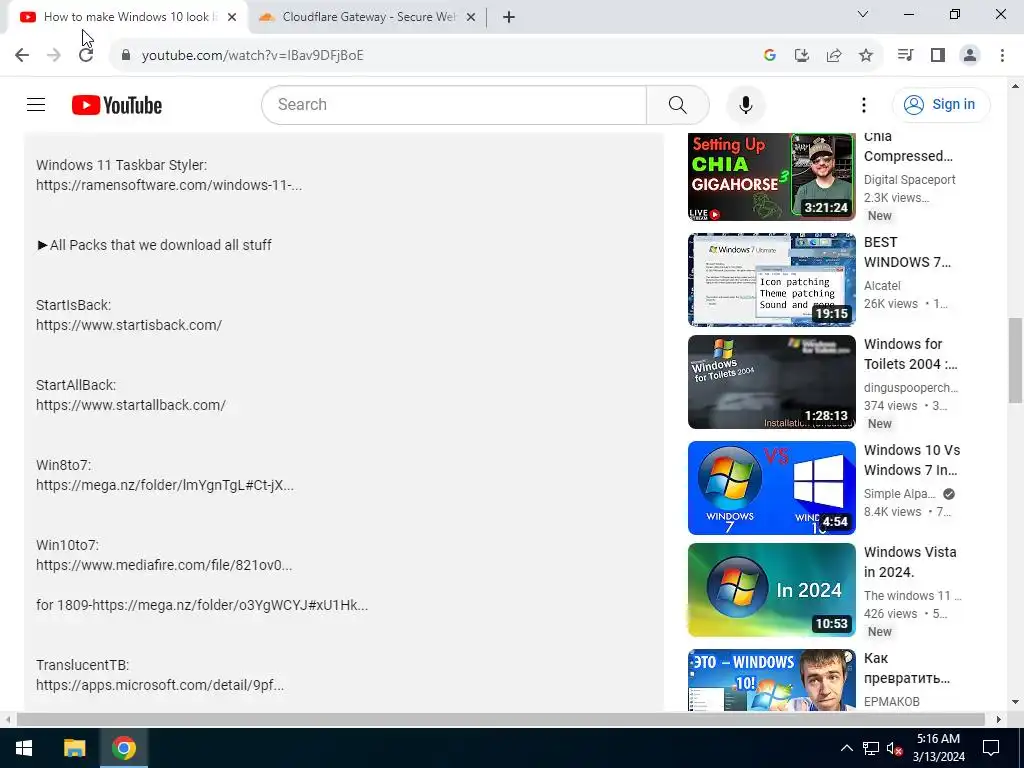Open YouTube hamburger guide menu
Screen dimensions: 1024x768
36,104
